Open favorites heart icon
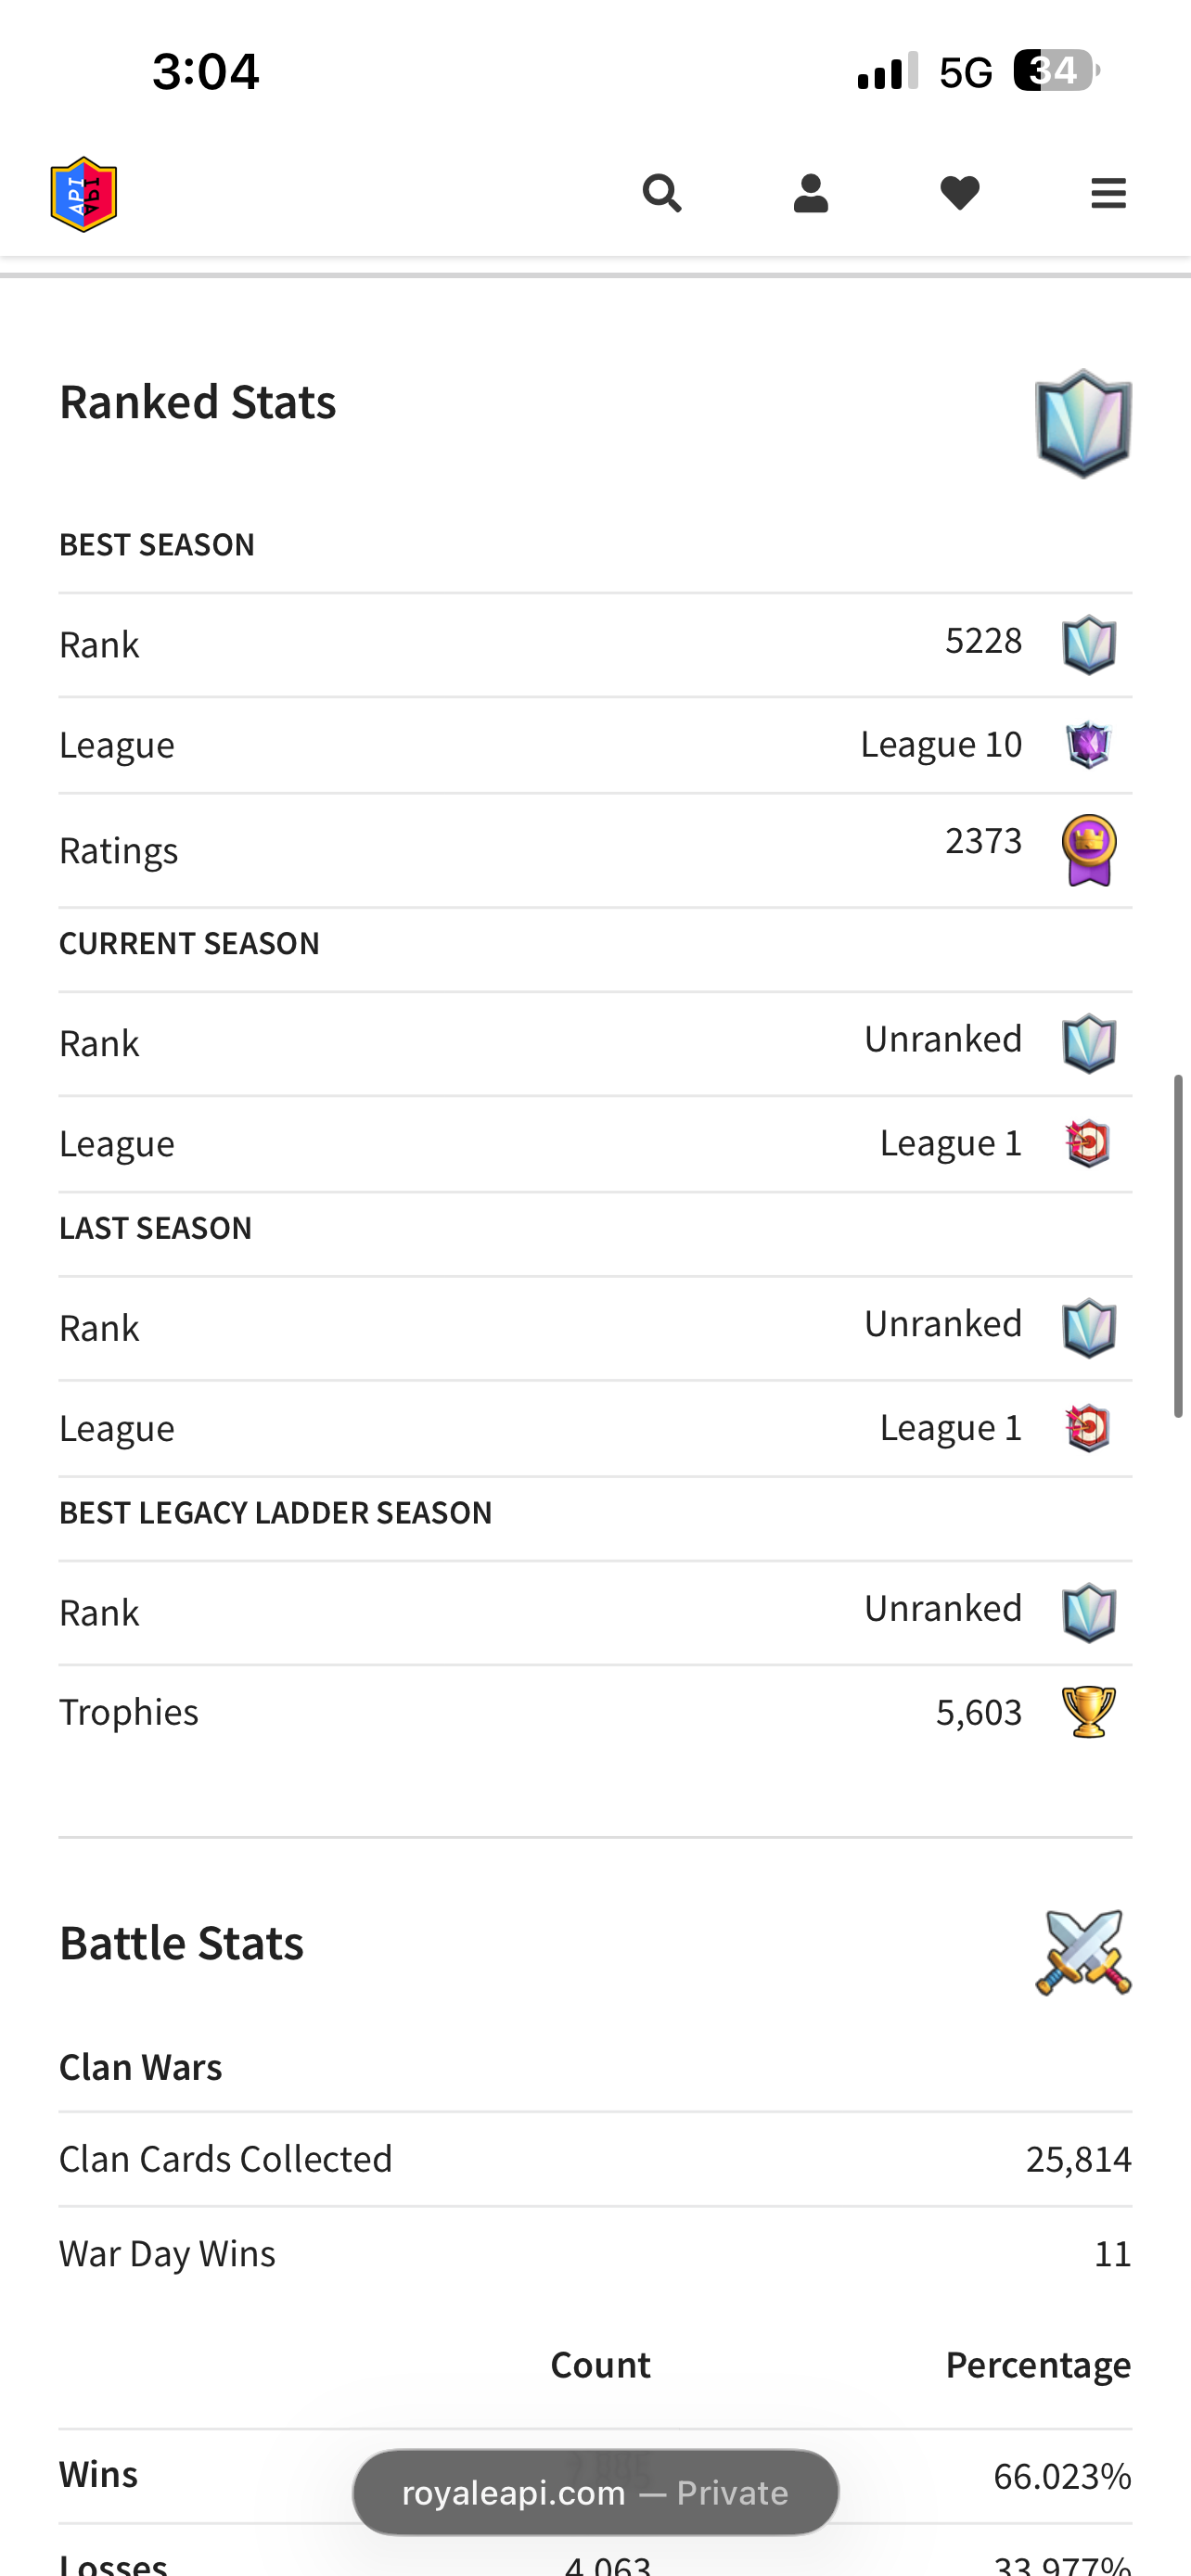 (x=960, y=193)
